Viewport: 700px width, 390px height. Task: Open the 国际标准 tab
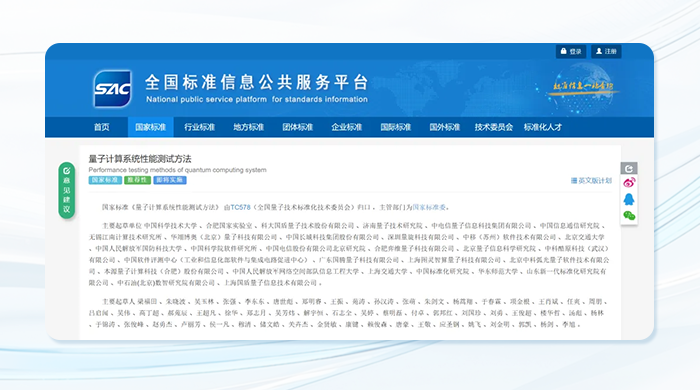396,127
